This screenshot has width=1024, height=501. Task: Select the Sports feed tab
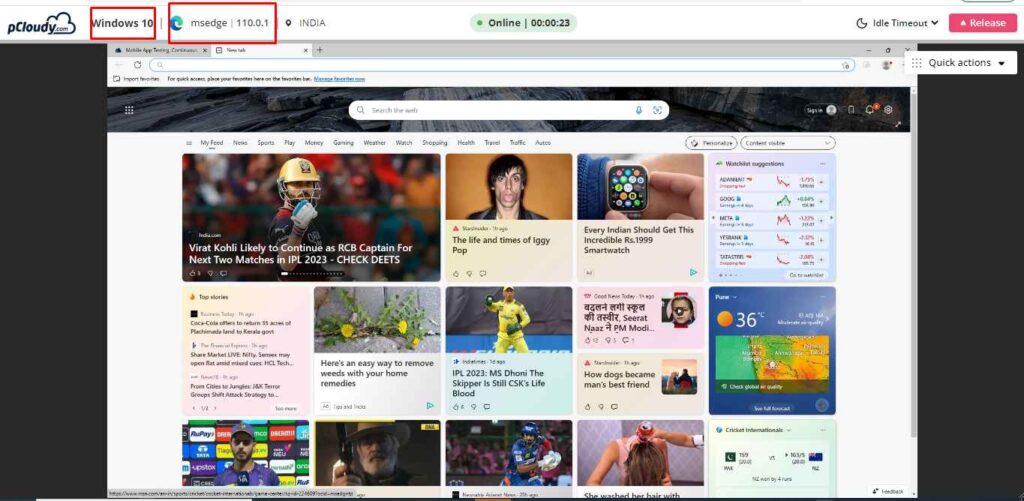266,142
